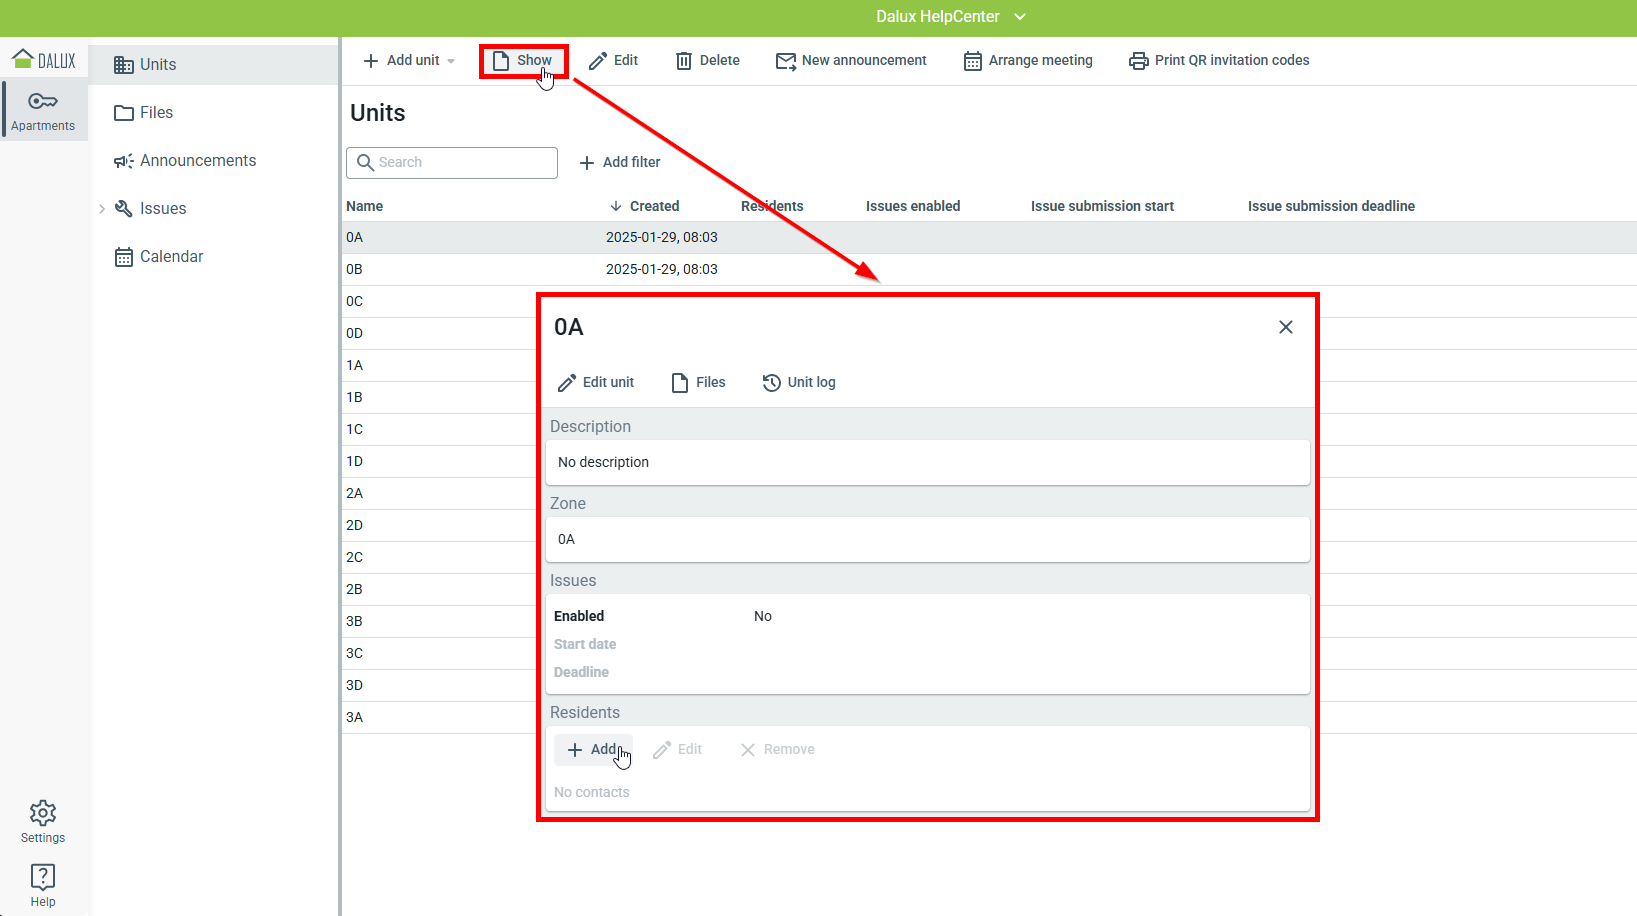1637x916 pixels.
Task: Click Arrange meeting calendar icon
Action: pyautogui.click(x=972, y=61)
